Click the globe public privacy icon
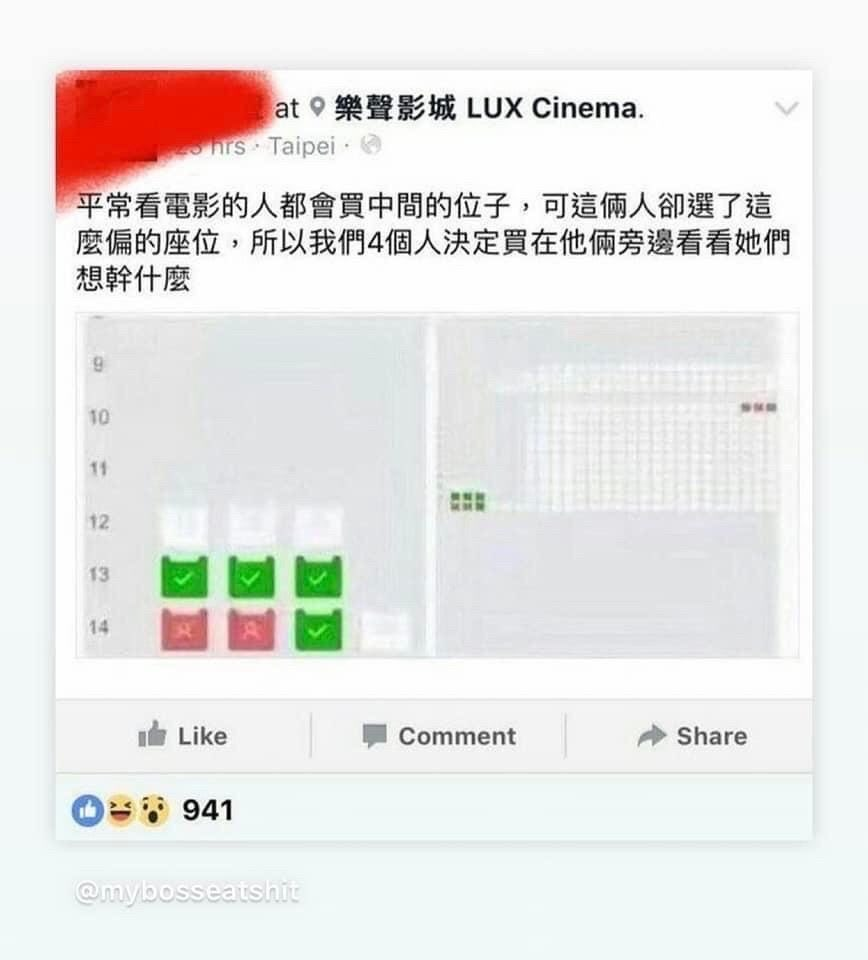 [370, 145]
